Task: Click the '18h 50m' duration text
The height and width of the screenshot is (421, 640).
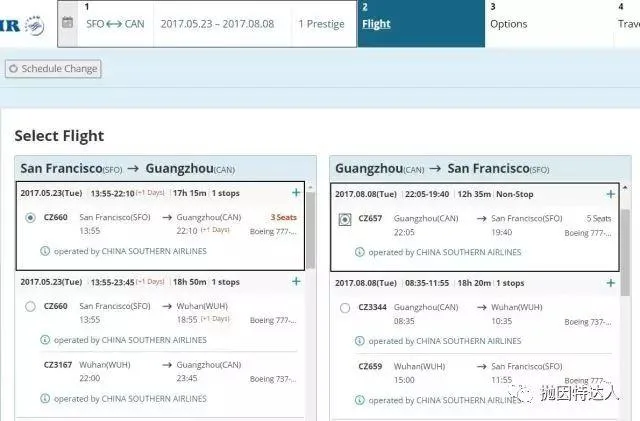Action: click(189, 282)
